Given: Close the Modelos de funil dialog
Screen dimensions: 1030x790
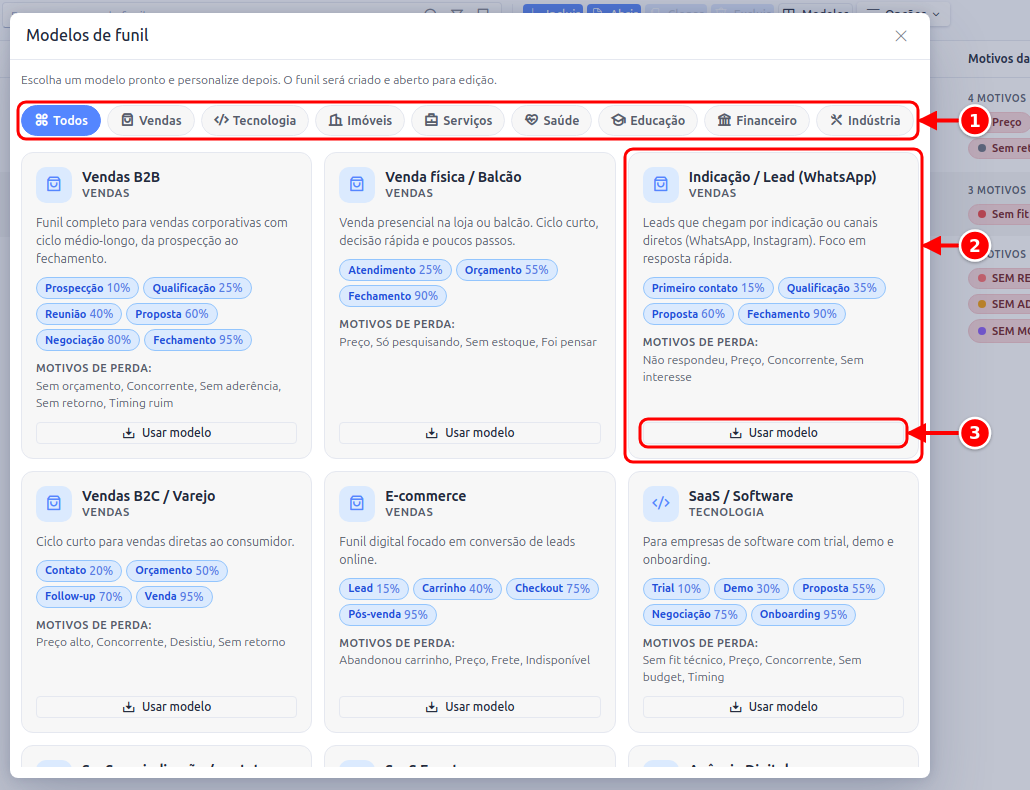Looking at the screenshot, I should coord(901,36).
